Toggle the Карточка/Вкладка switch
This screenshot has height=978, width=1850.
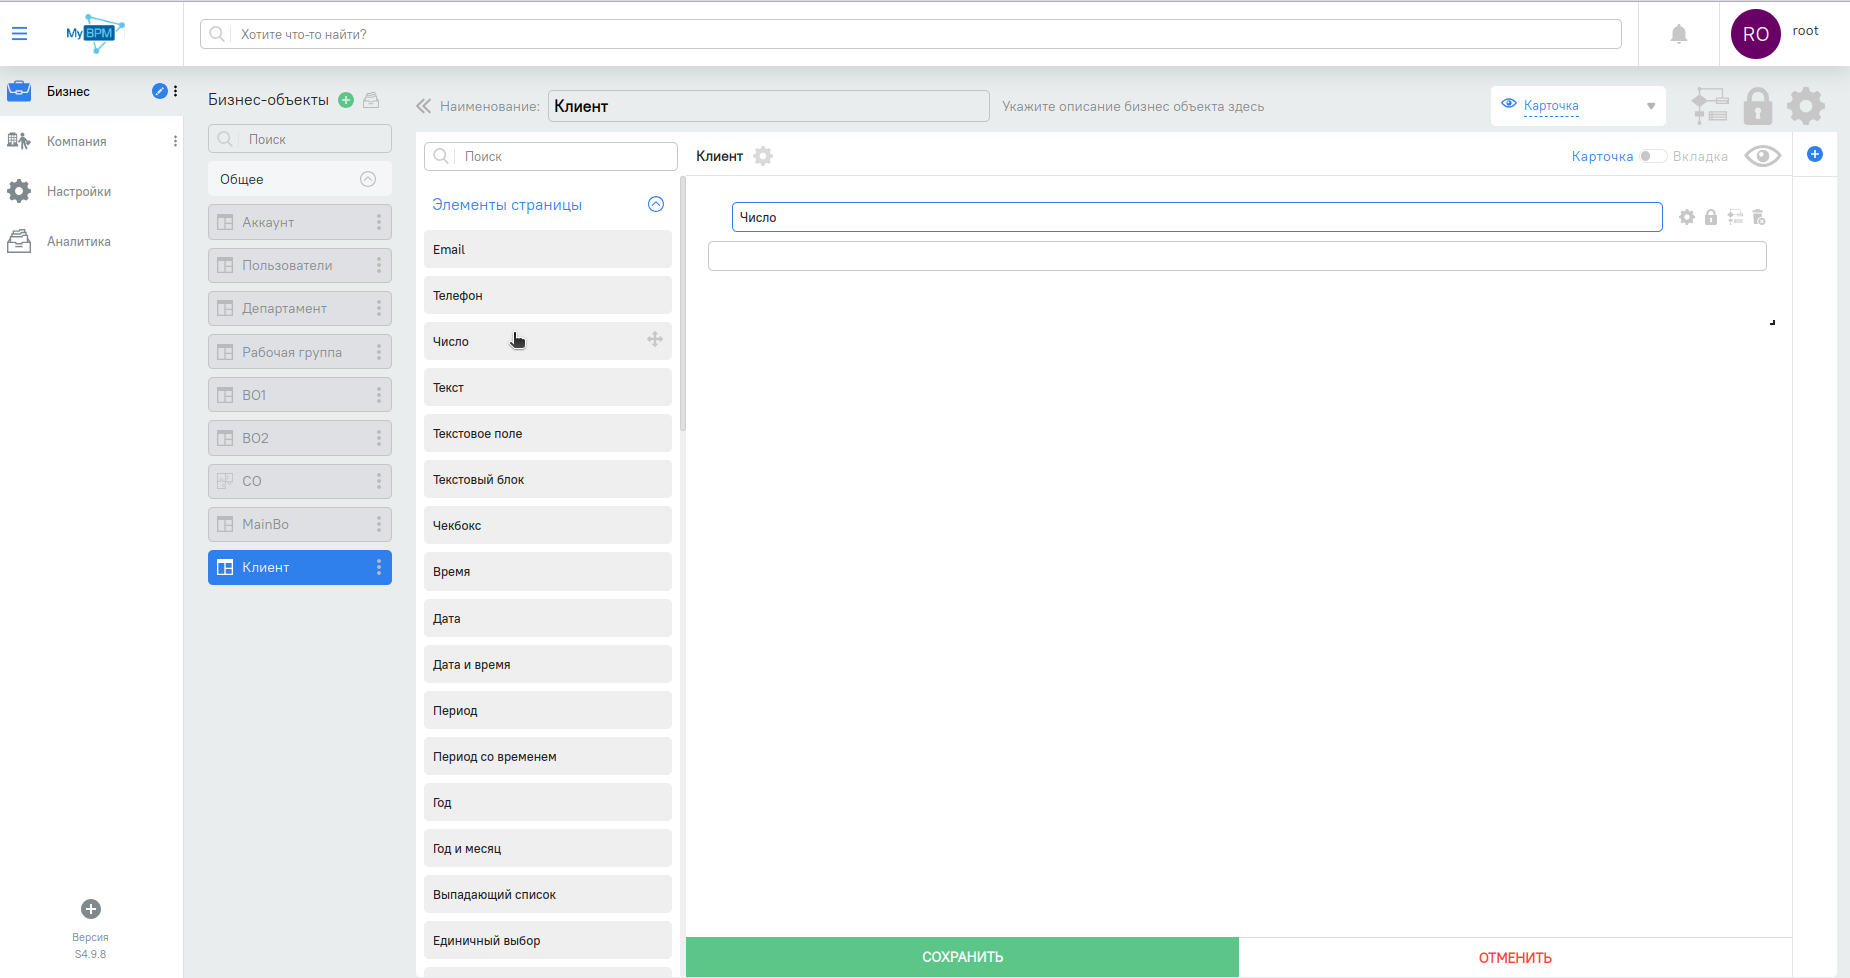click(x=1652, y=156)
